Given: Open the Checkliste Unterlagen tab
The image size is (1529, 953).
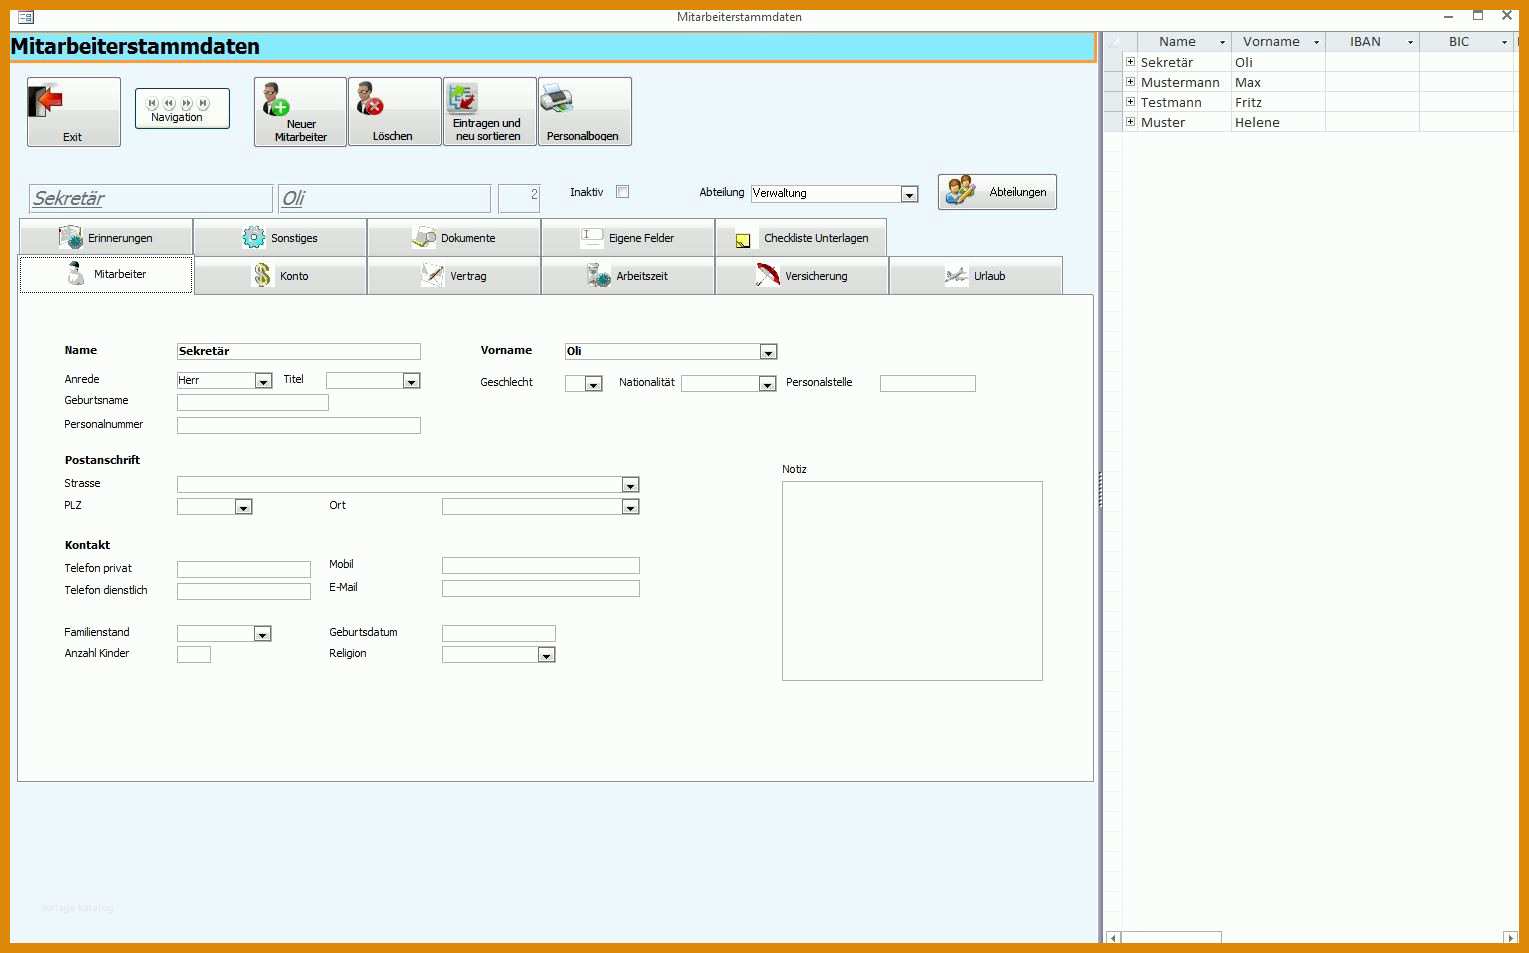Looking at the screenshot, I should [801, 238].
